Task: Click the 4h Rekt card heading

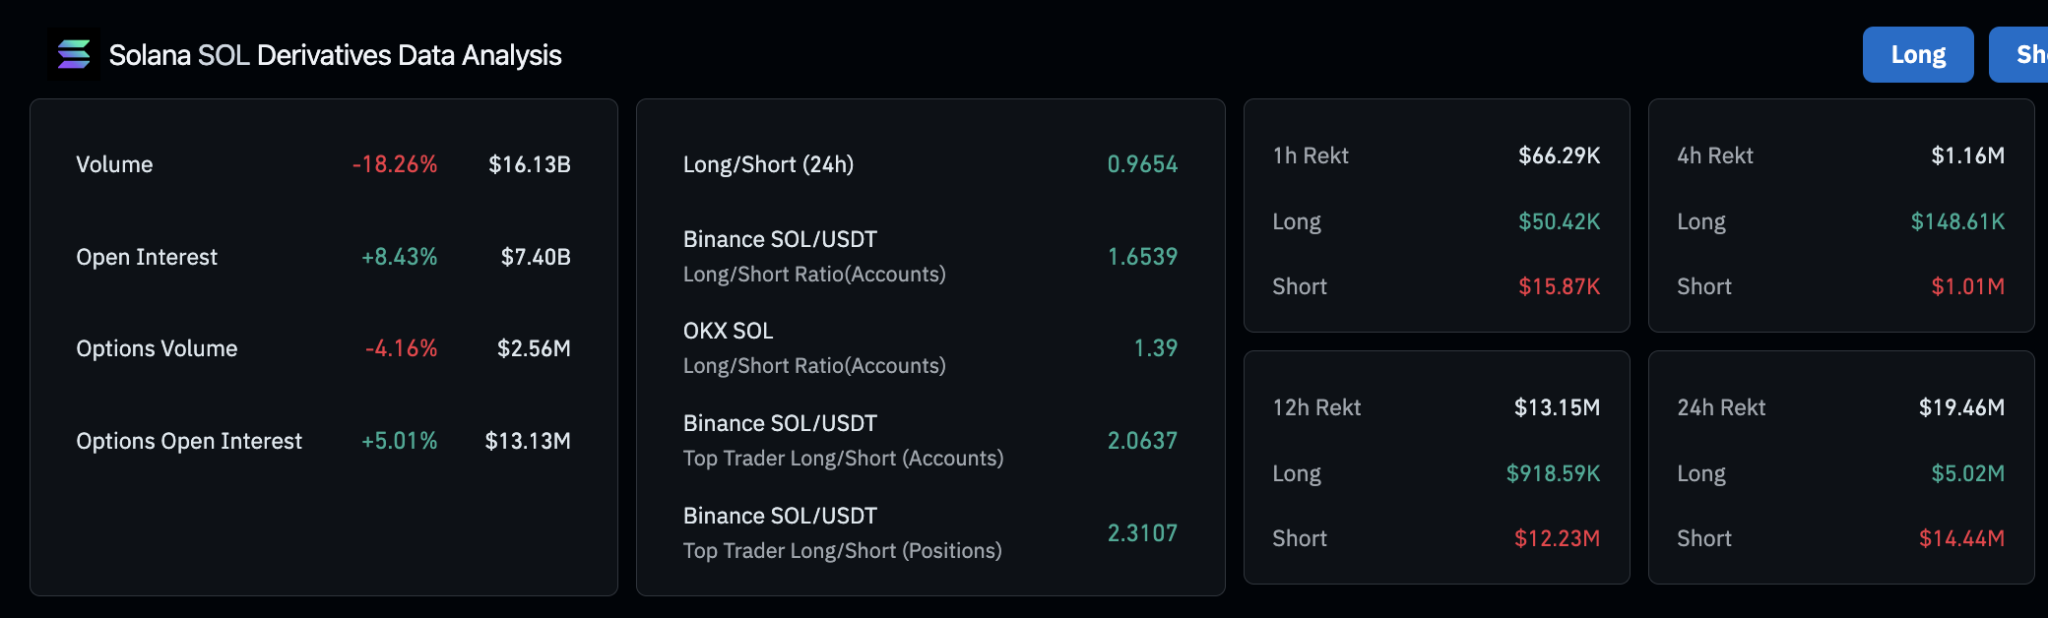Action: tap(1715, 156)
